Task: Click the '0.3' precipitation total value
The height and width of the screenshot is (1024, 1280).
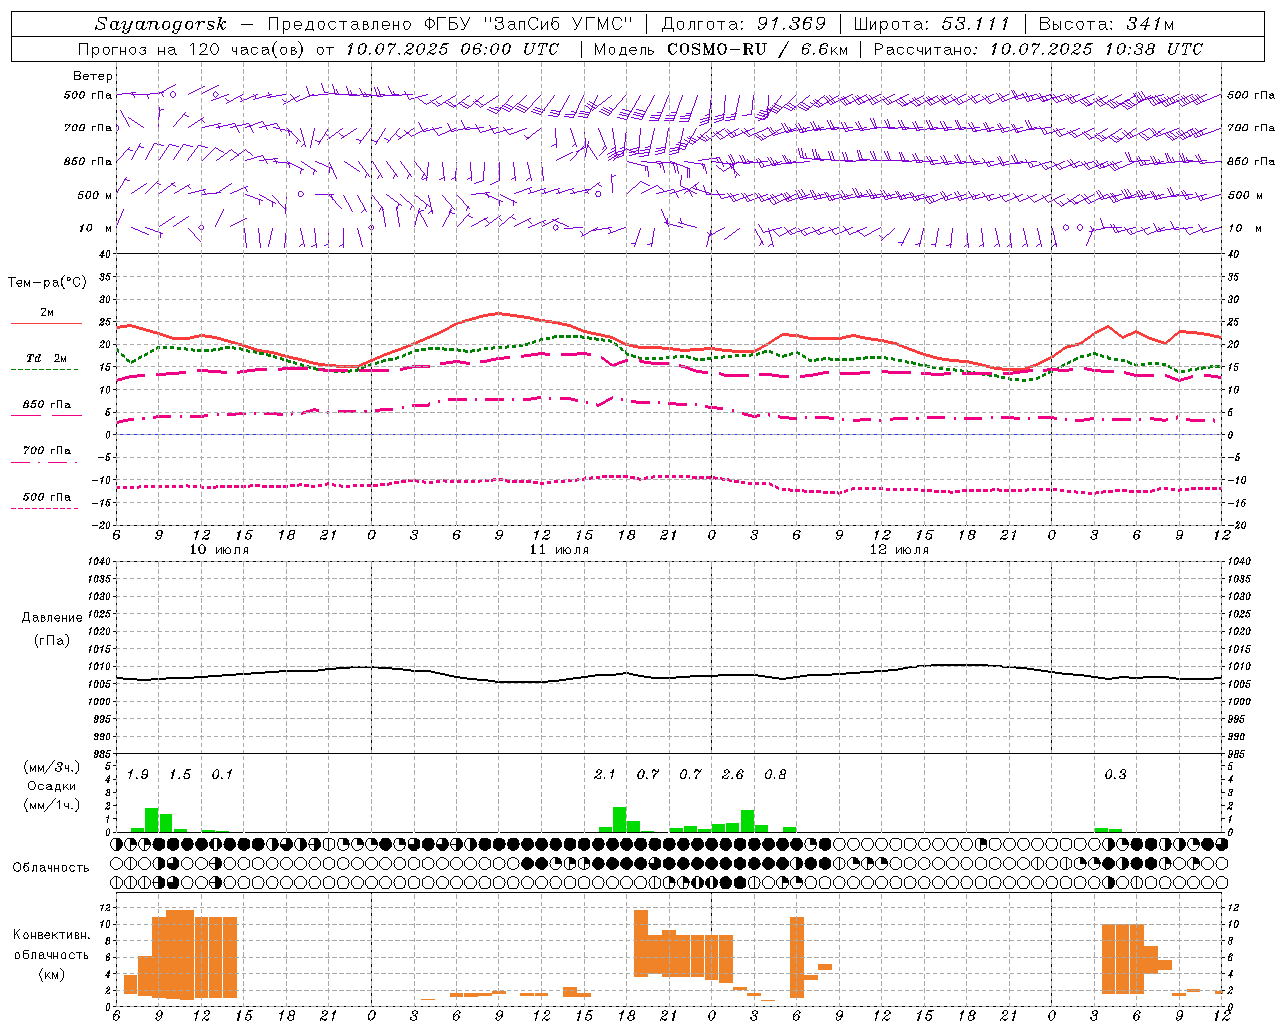Action: pos(1115,775)
